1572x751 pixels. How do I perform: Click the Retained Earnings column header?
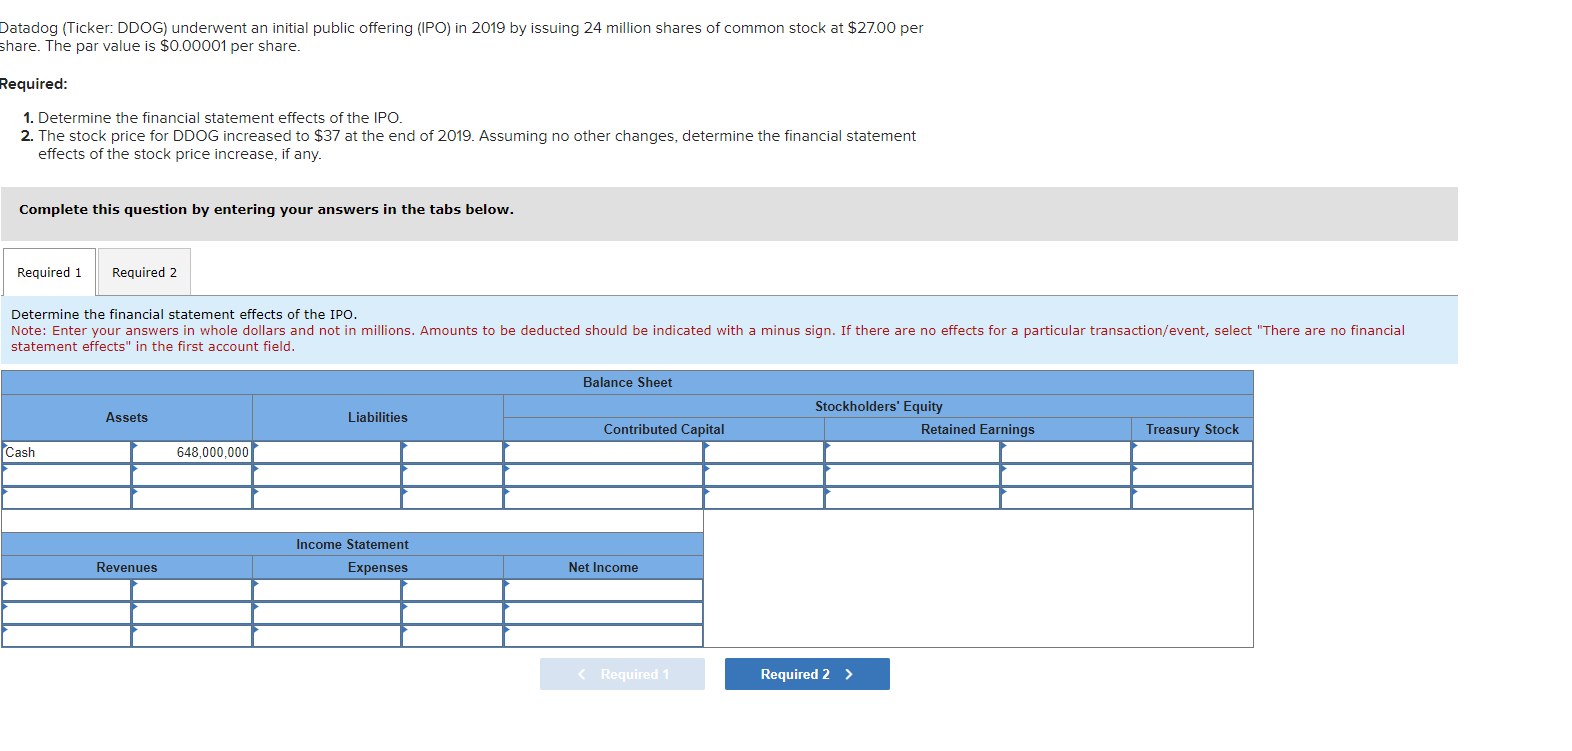978,429
